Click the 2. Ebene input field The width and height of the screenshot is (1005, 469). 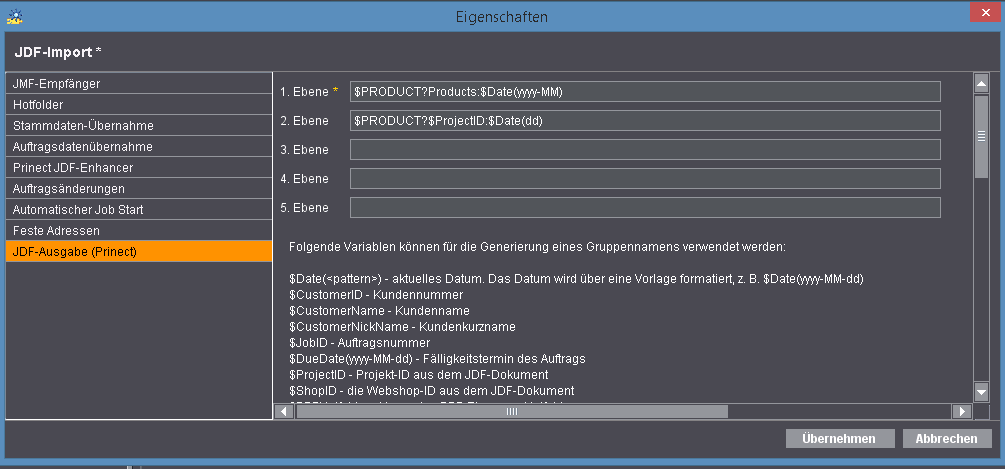[x=645, y=120]
